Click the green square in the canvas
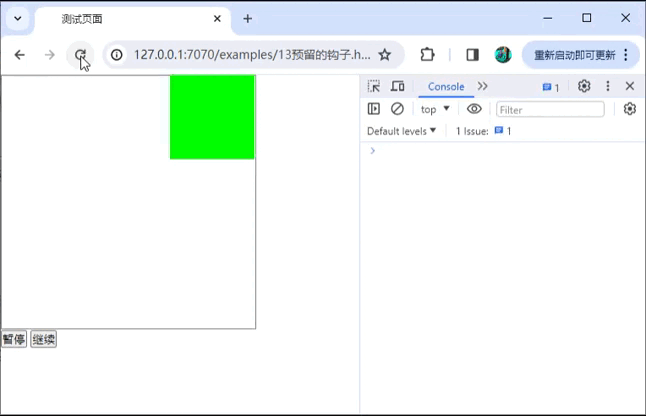The height and width of the screenshot is (416, 646). point(212,117)
